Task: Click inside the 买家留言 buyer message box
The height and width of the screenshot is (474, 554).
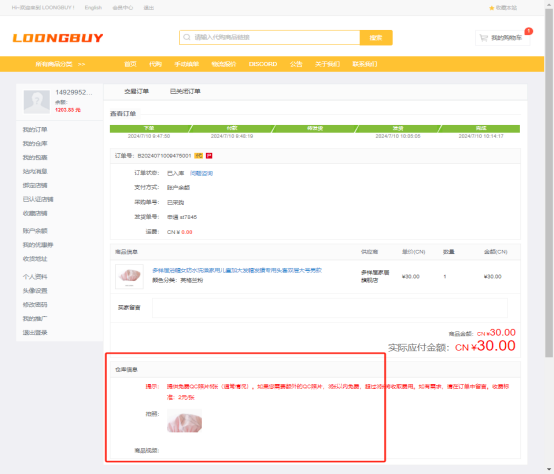Action: 330,308
